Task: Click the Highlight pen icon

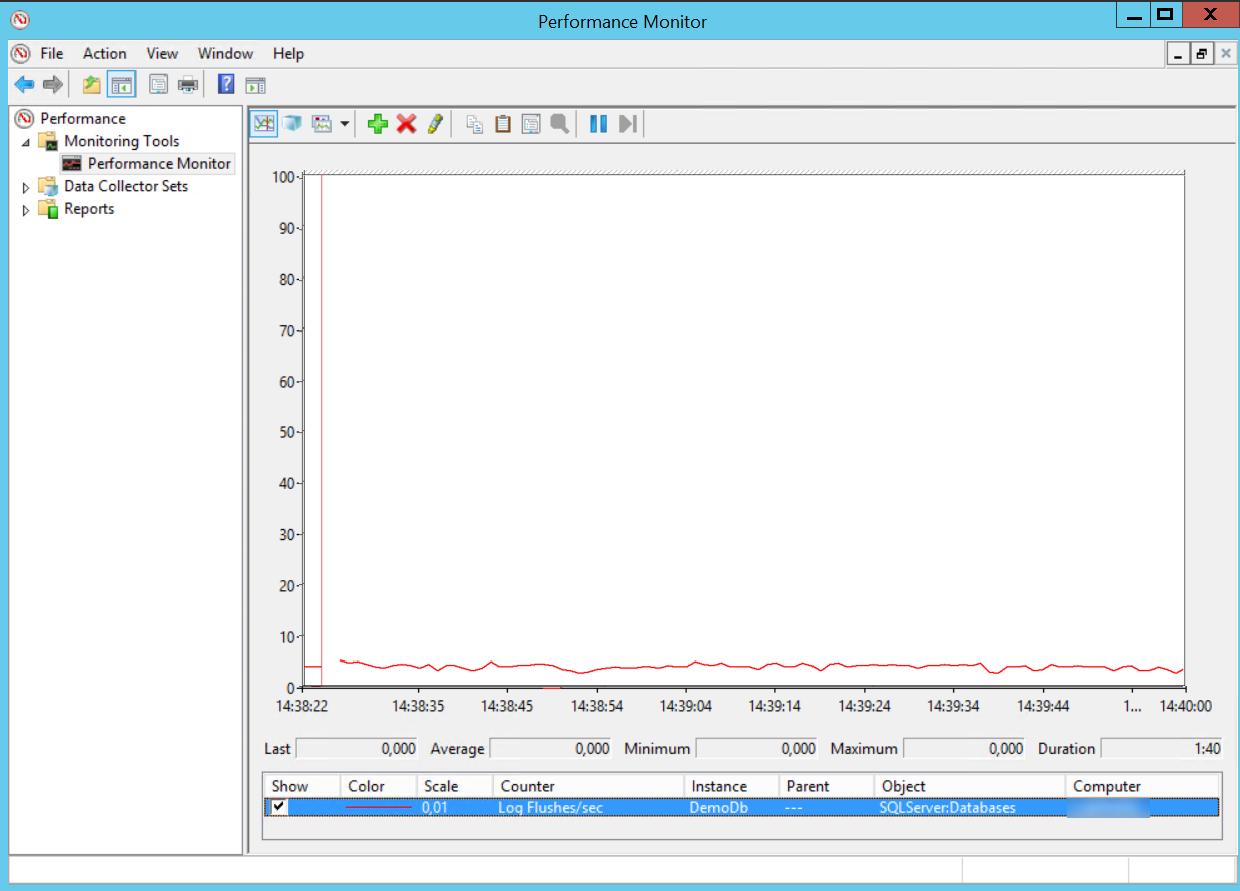Action: click(434, 124)
